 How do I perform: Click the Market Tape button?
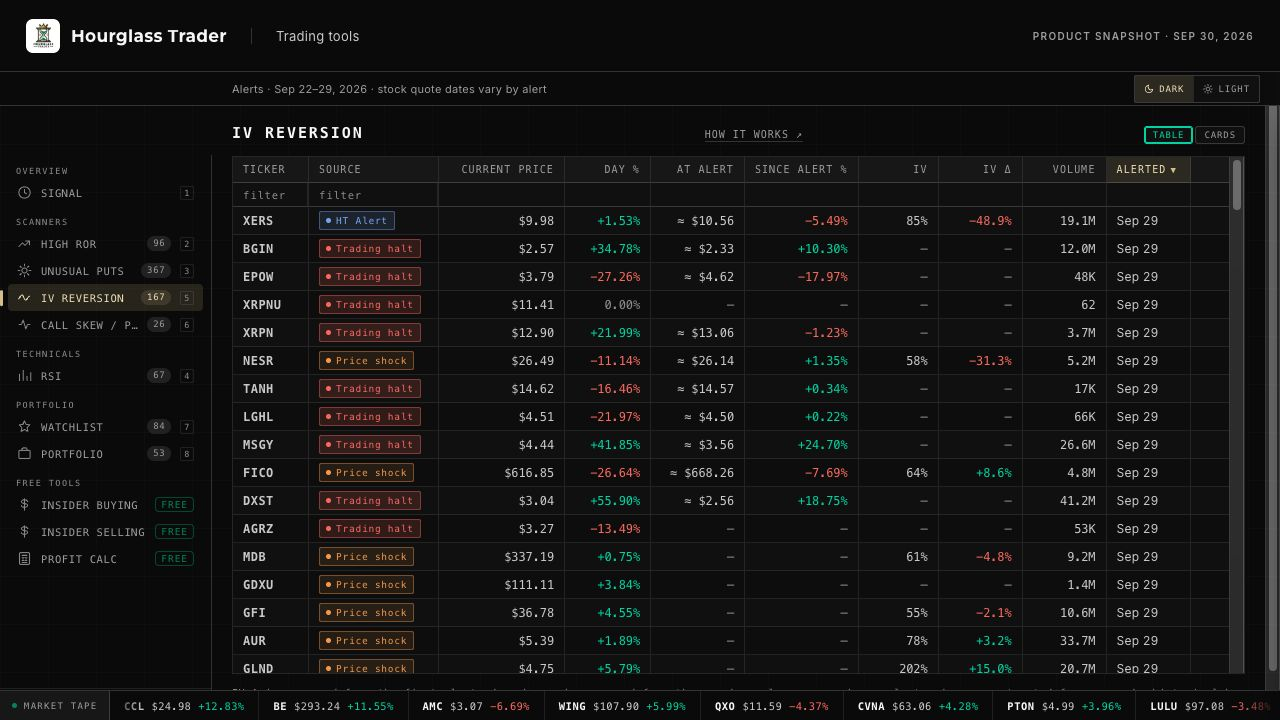tap(55, 706)
